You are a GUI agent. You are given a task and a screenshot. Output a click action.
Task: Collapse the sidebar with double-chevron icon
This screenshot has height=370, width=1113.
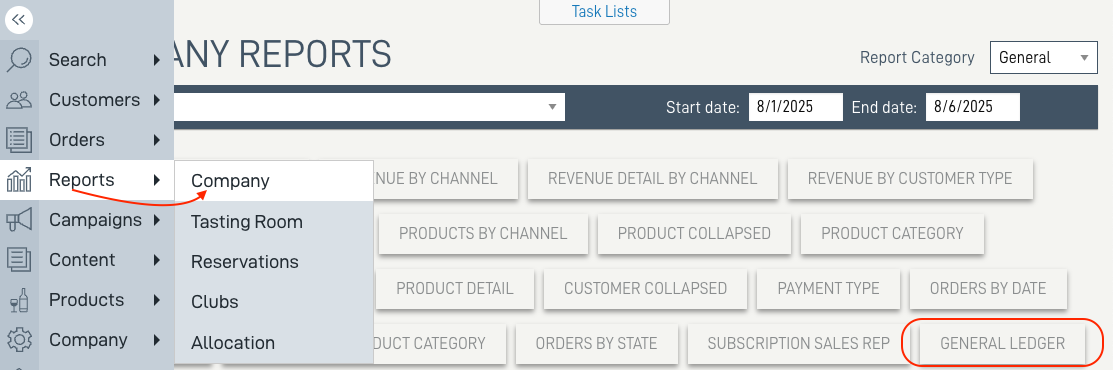[19, 20]
